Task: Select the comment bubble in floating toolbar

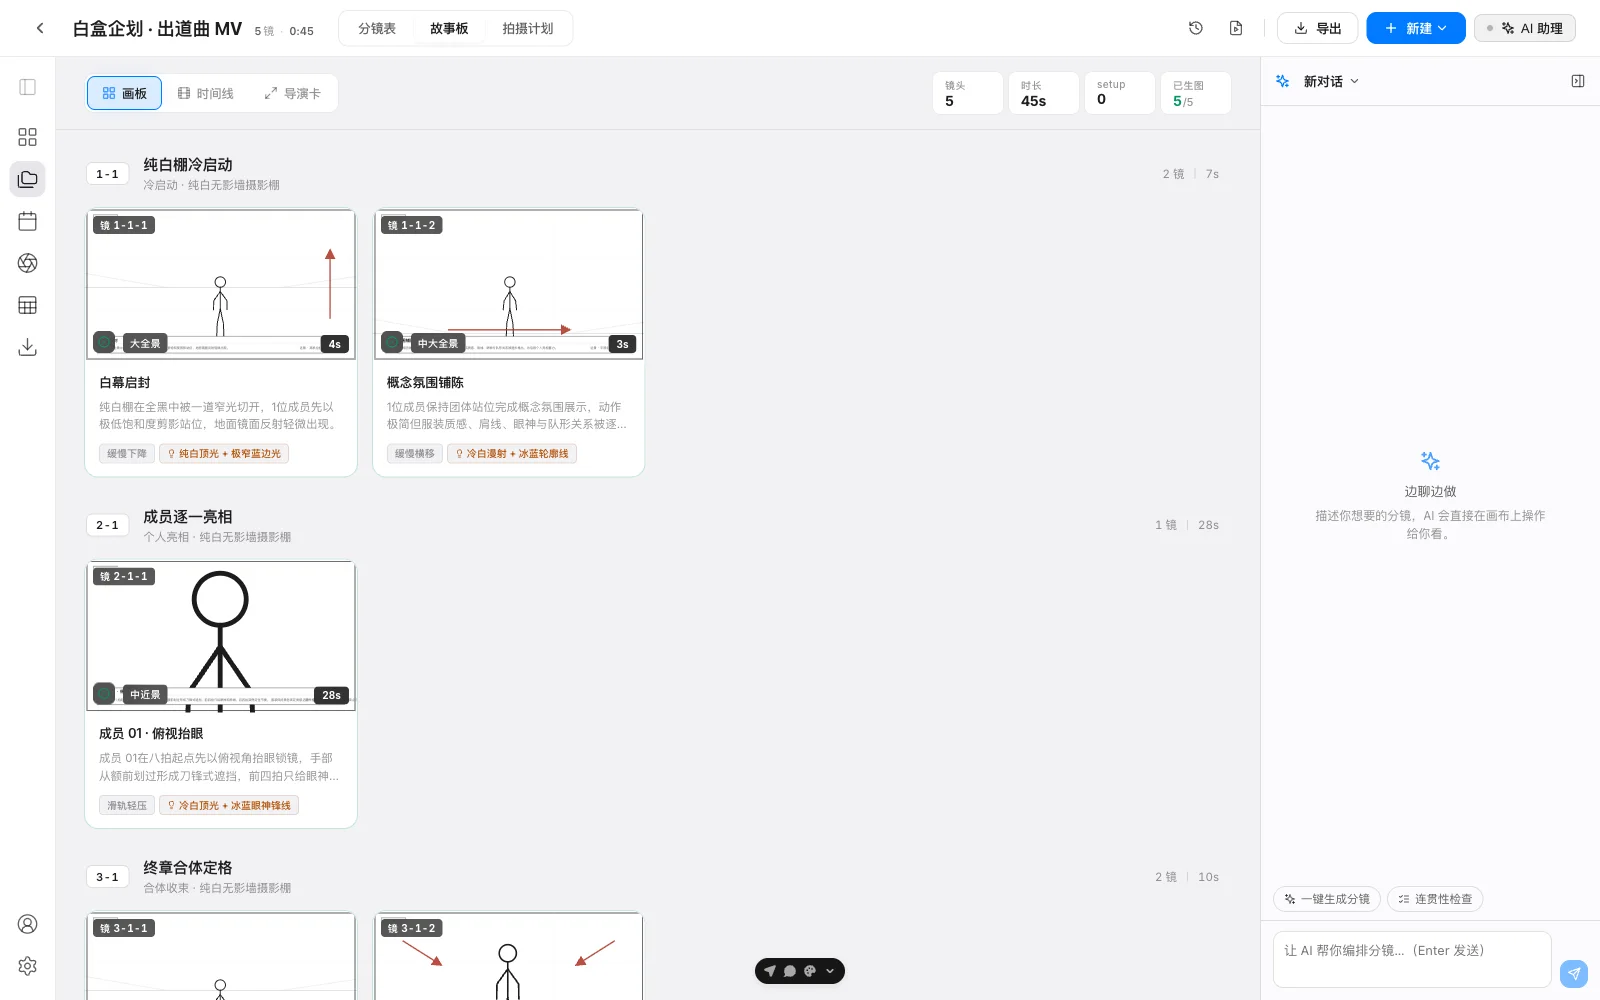Action: click(790, 971)
